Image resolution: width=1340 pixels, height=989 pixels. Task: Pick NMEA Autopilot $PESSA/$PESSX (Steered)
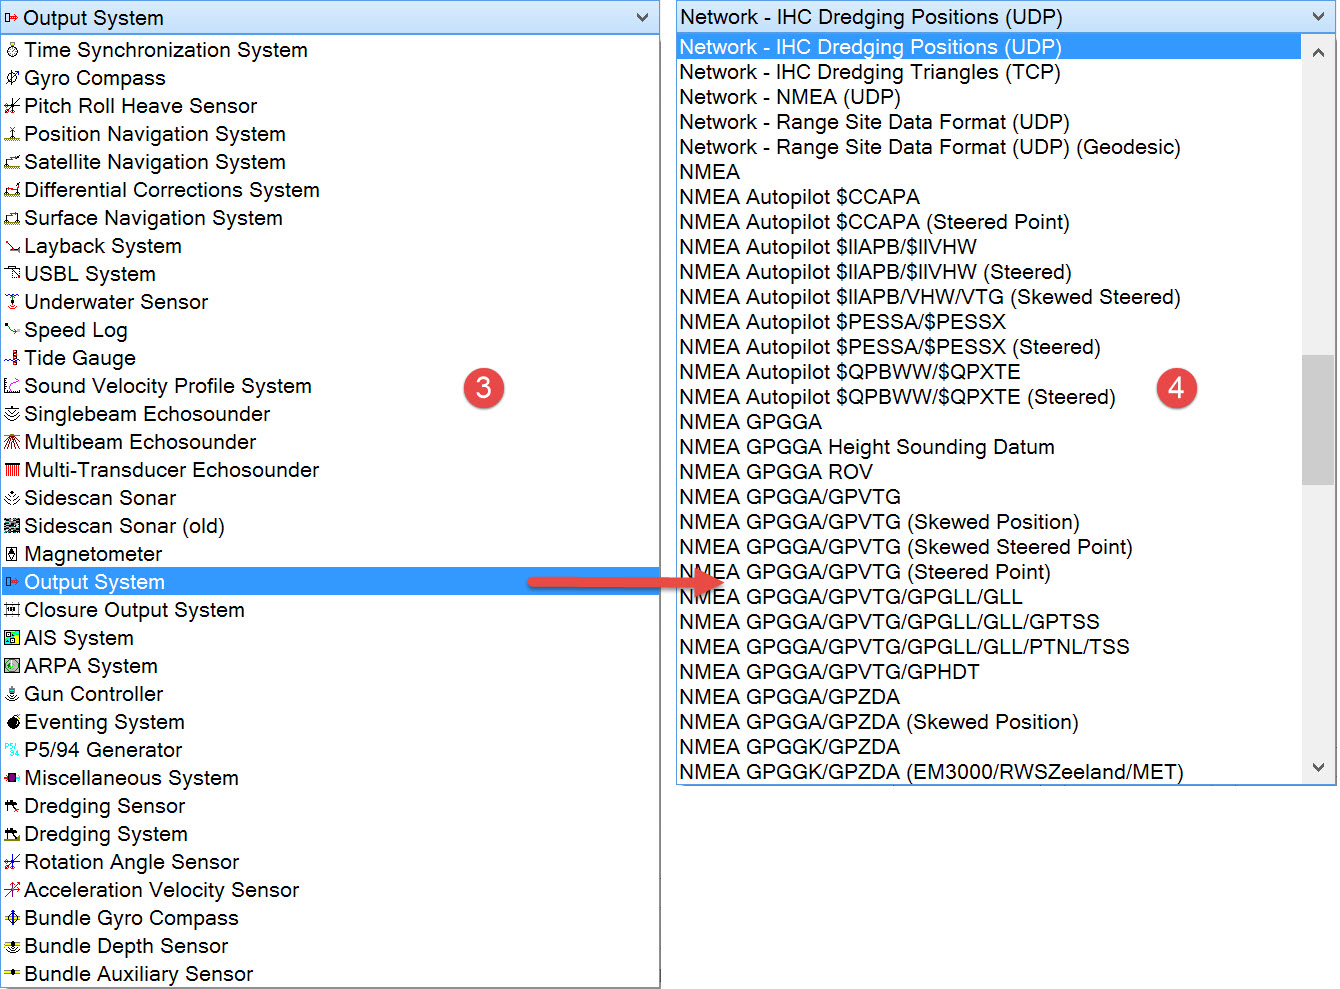pyautogui.click(x=989, y=347)
